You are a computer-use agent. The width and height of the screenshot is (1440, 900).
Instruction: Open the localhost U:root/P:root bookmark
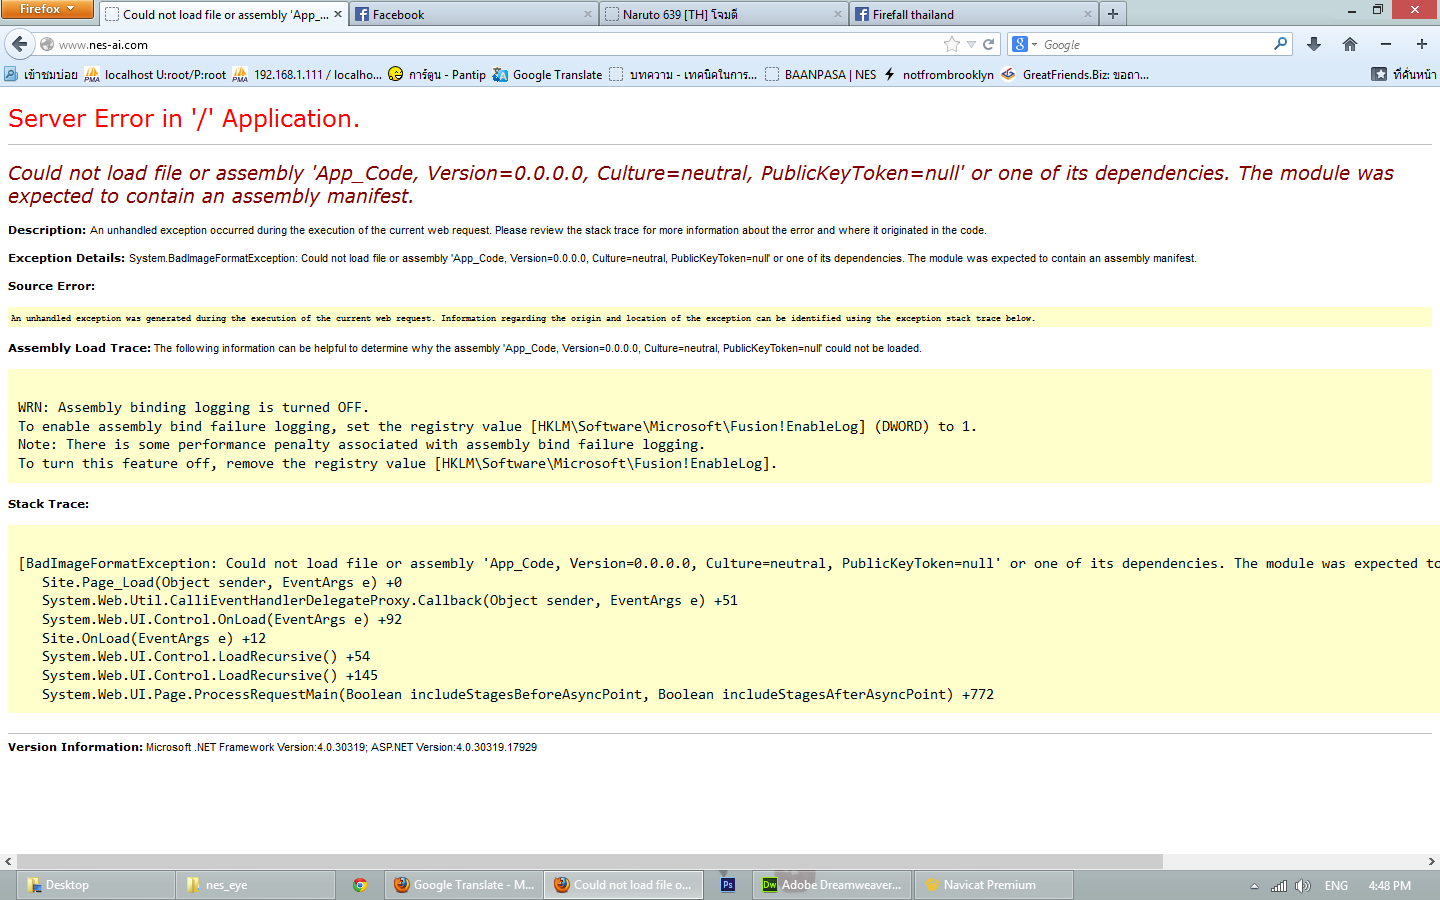coord(156,74)
